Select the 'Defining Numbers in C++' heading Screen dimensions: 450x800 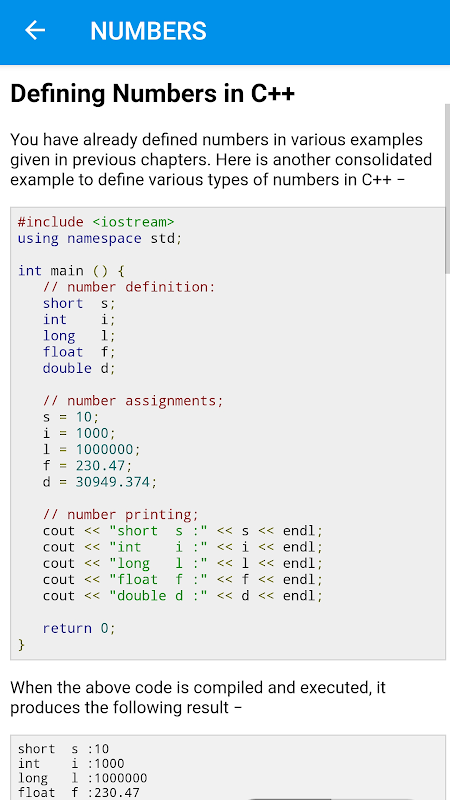pos(153,94)
